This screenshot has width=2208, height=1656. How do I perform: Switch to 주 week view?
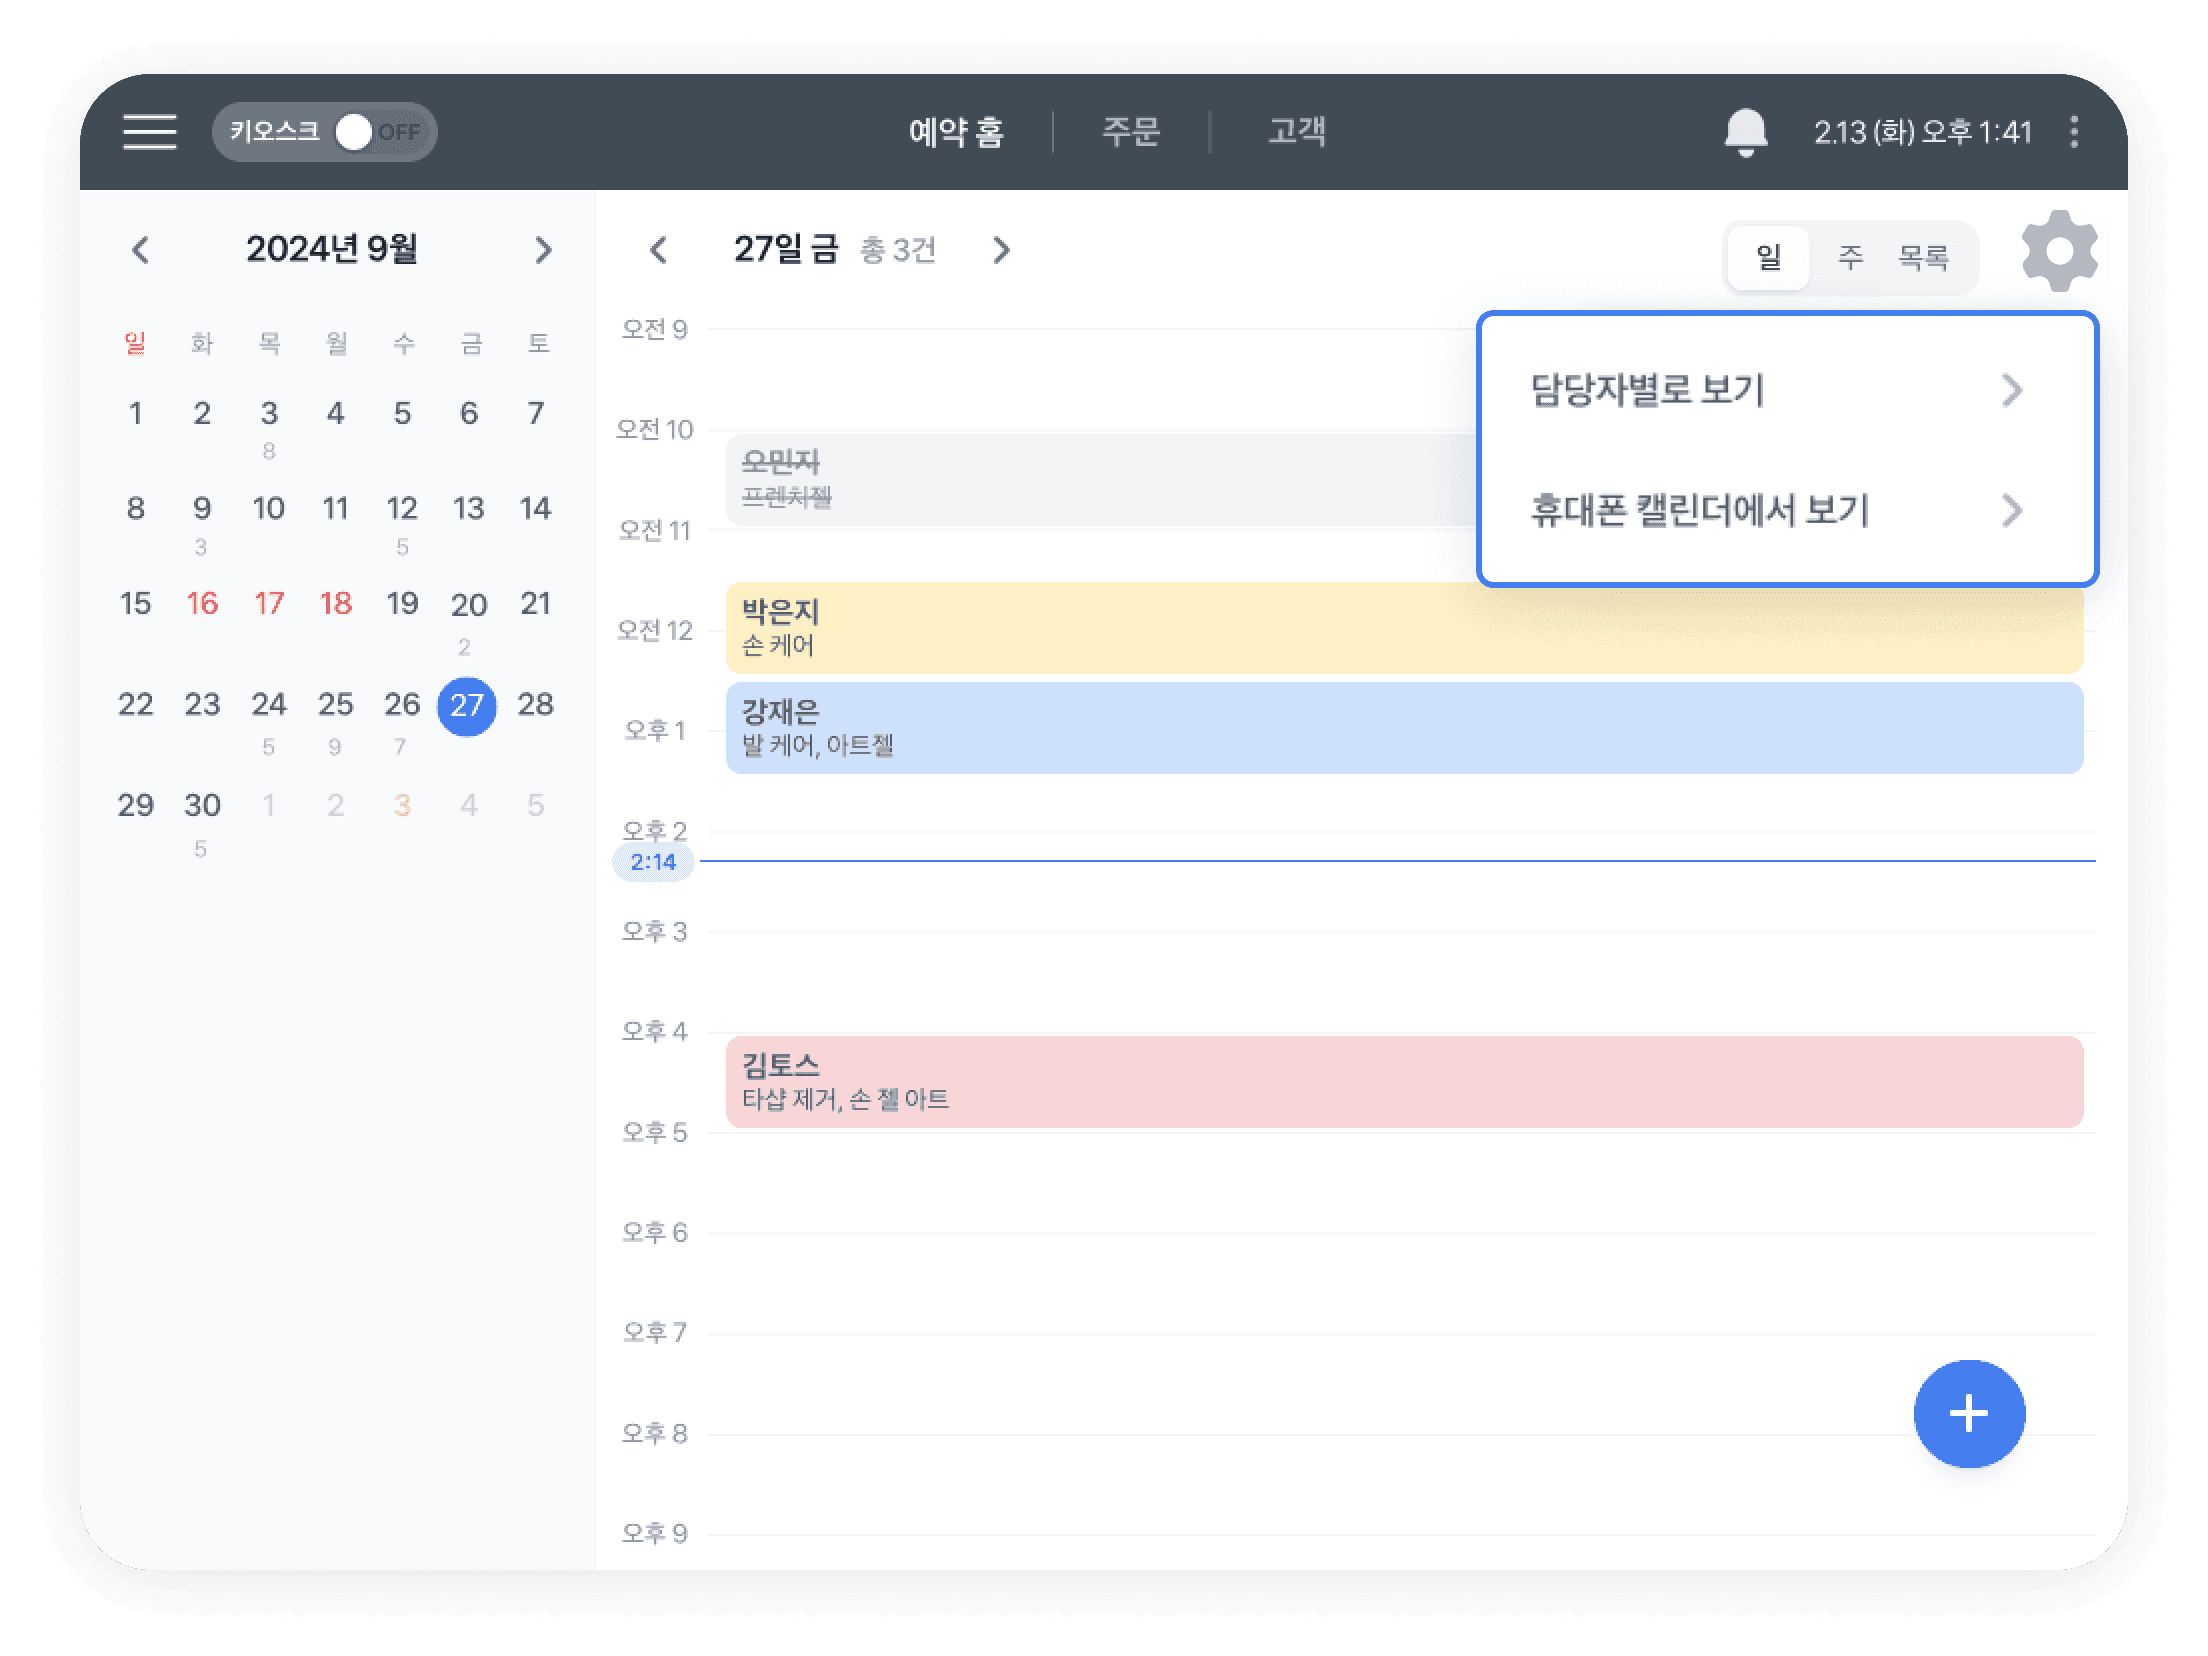click(1850, 258)
